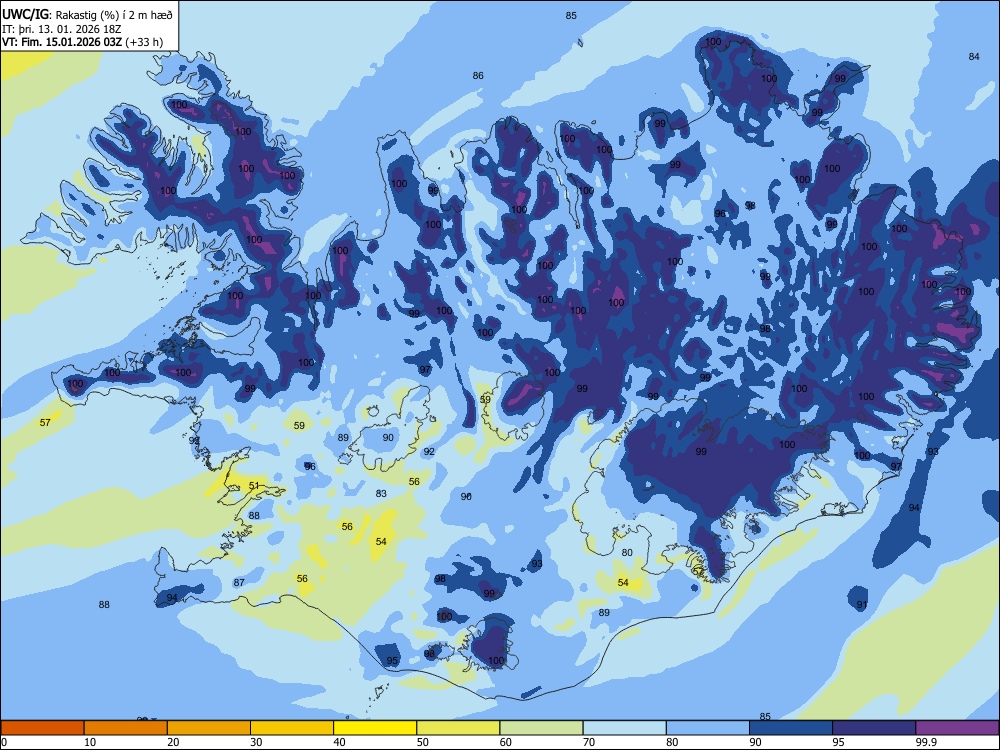The height and width of the screenshot is (750, 1000).
Task: Click the indigo 95–99.9 legend swatch
Action: (874, 728)
